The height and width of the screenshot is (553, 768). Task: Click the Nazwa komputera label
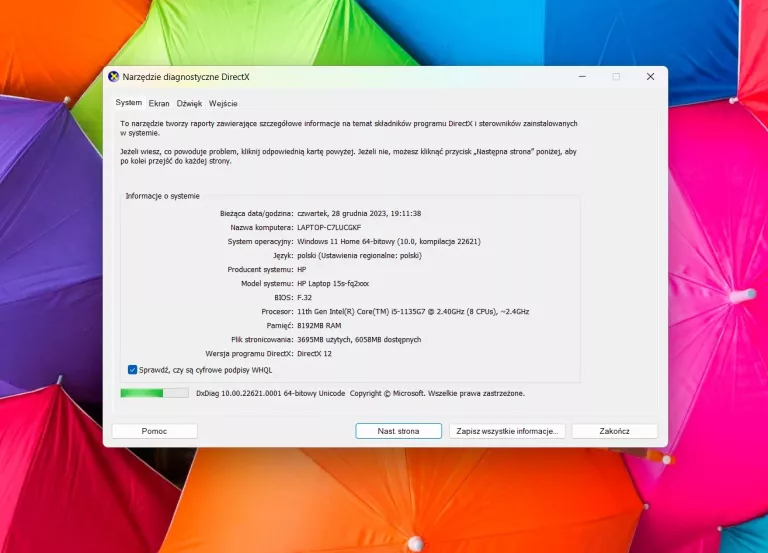click(262, 227)
